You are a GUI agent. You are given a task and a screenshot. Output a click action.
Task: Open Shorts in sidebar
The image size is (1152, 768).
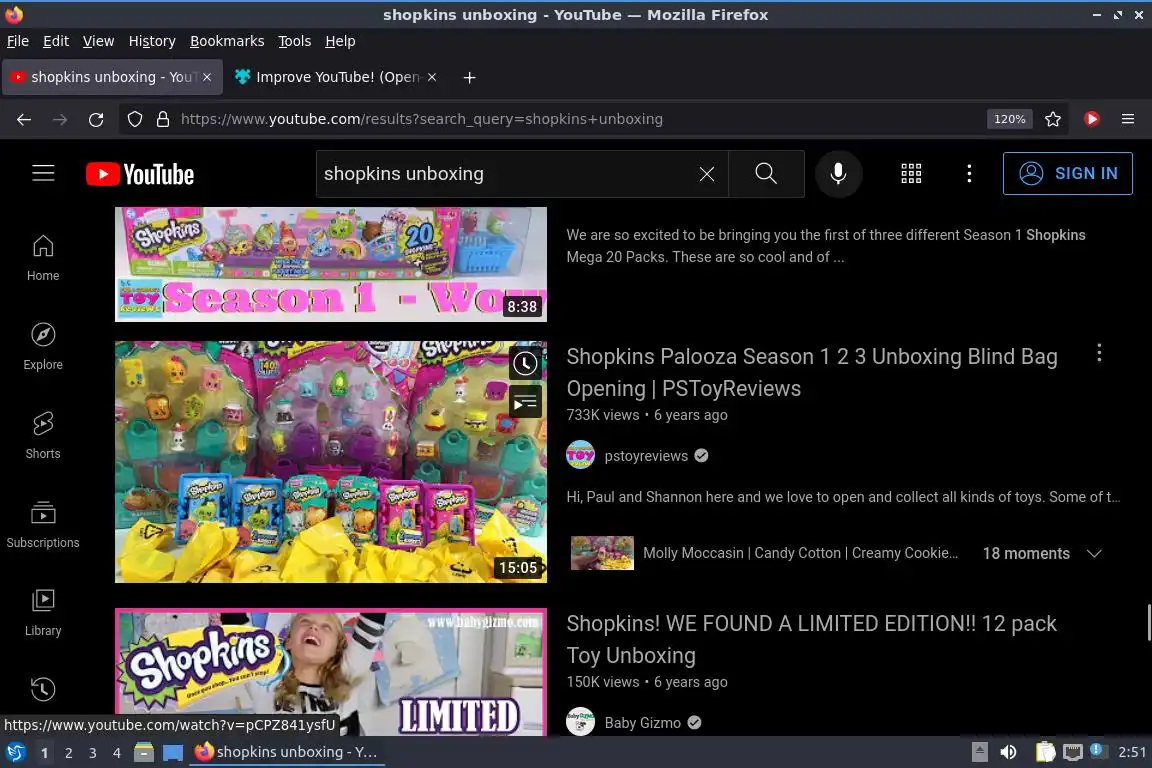(x=43, y=436)
